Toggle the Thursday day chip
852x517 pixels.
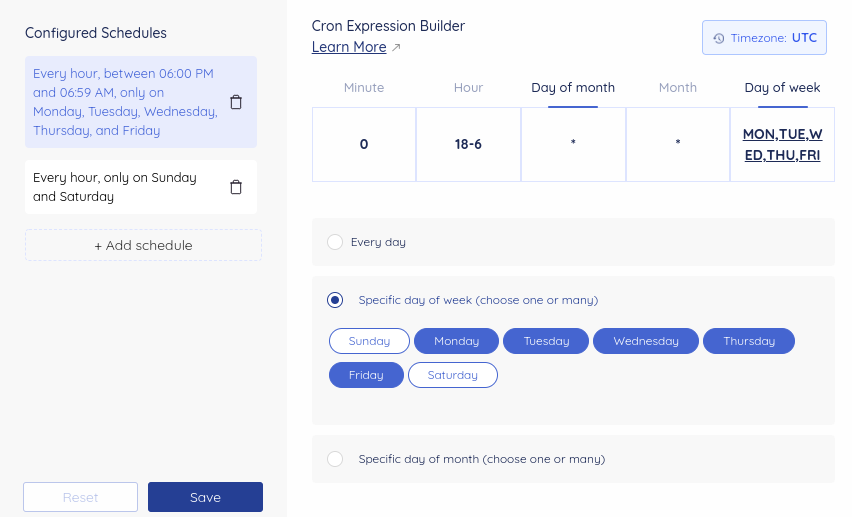tap(749, 341)
